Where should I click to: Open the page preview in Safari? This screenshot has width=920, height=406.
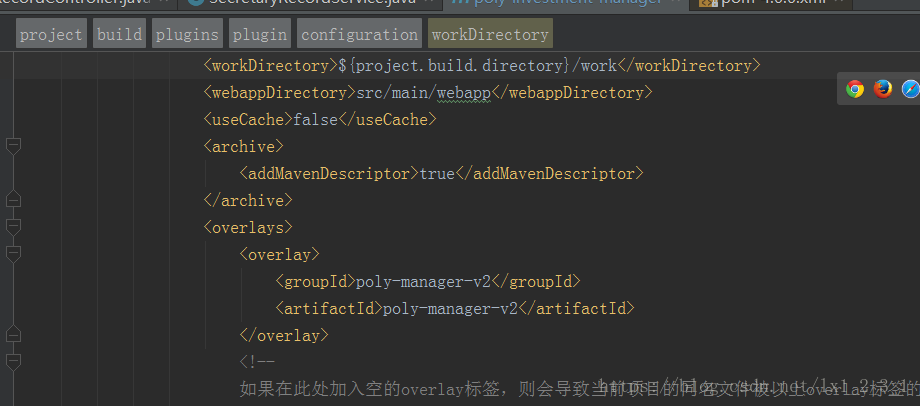click(x=911, y=89)
